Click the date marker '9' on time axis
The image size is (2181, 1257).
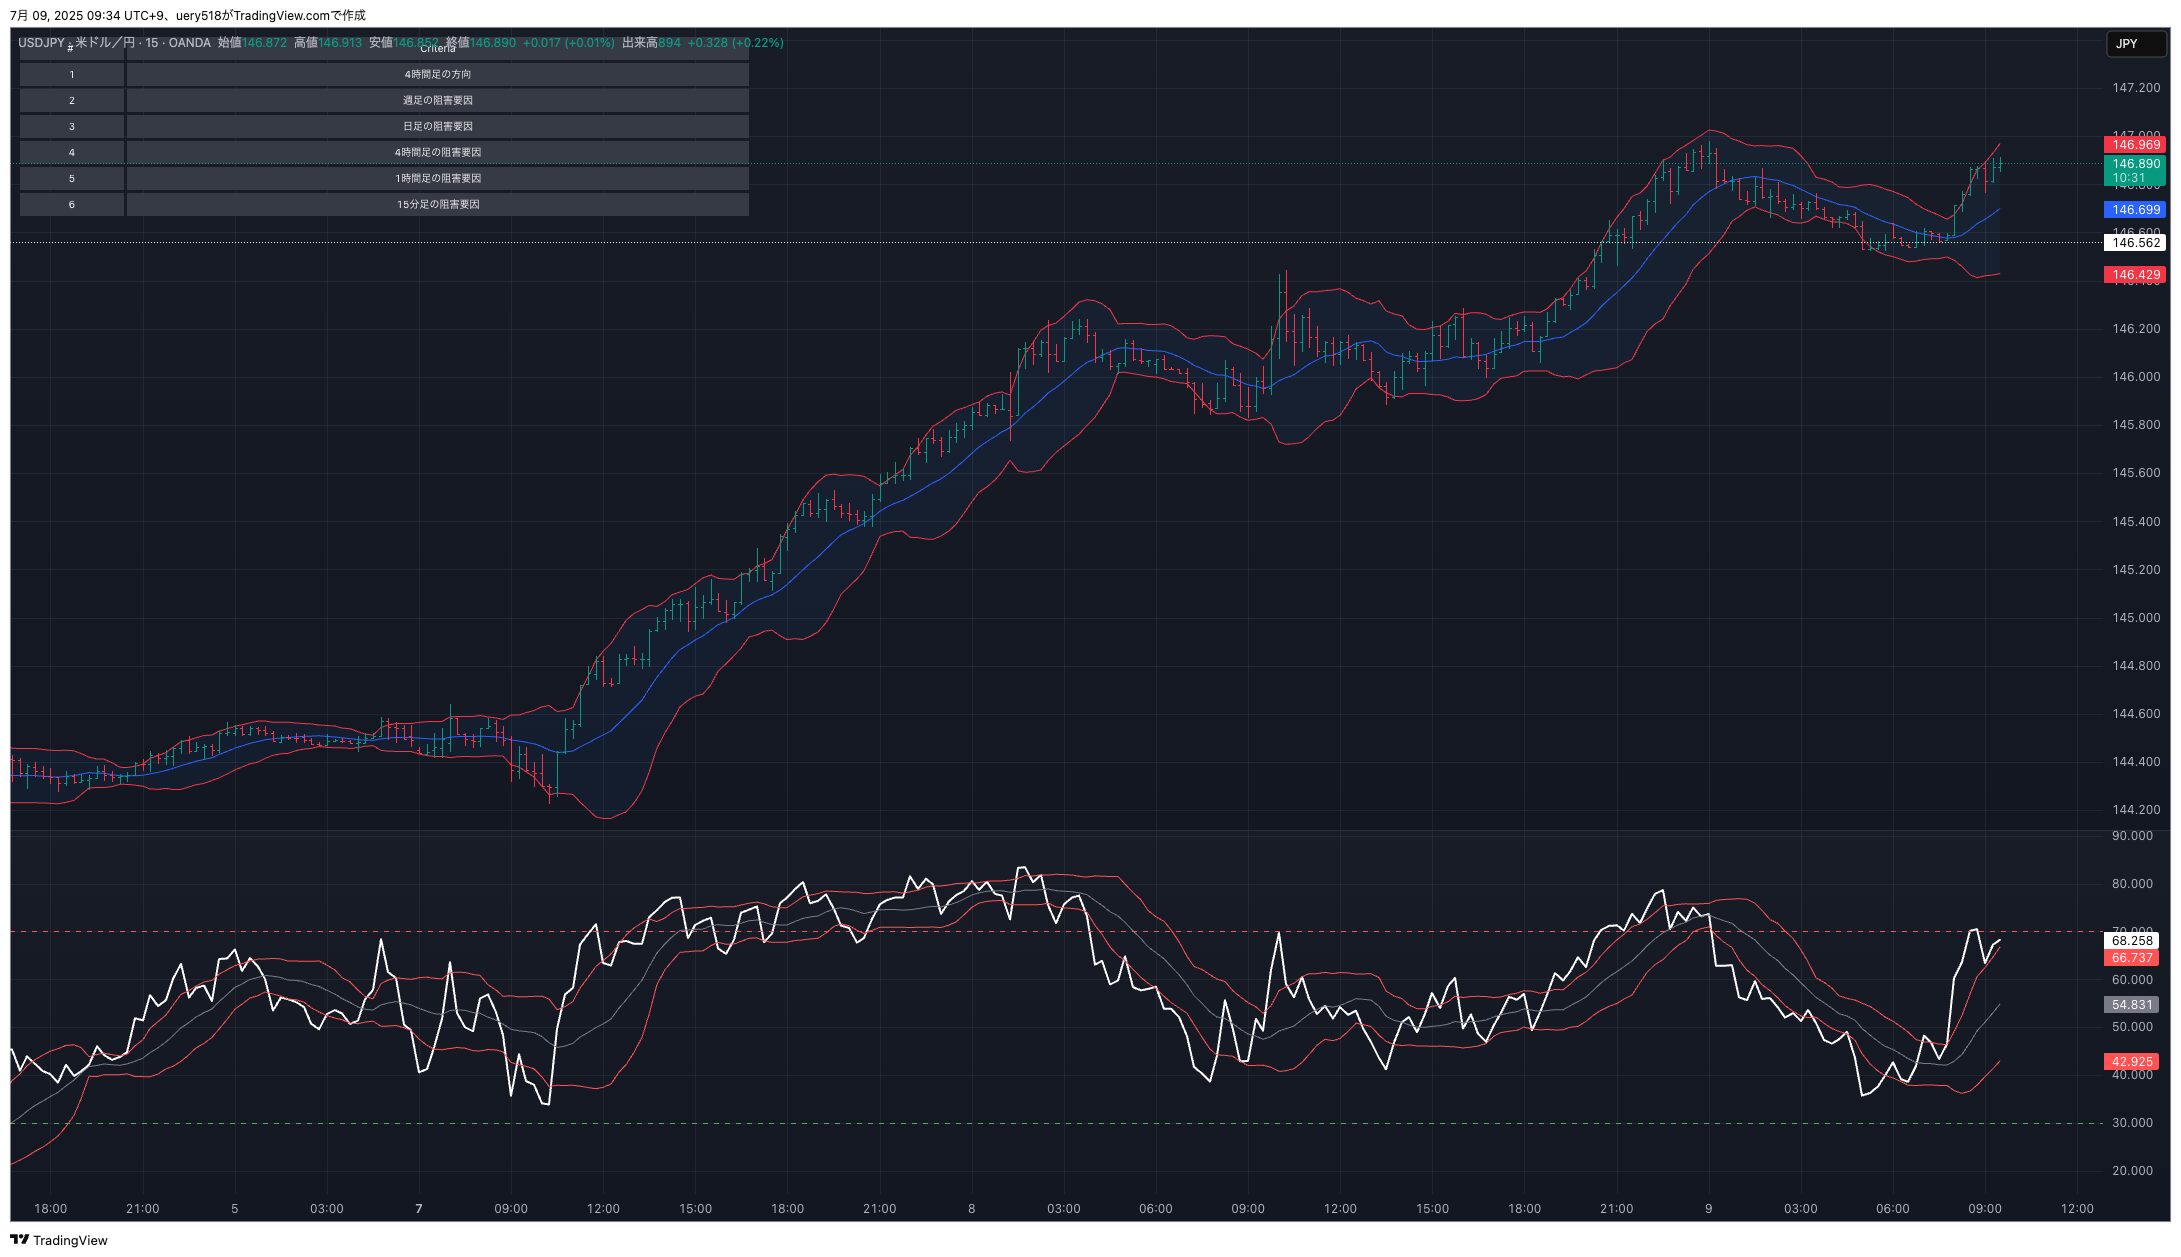click(1708, 1209)
